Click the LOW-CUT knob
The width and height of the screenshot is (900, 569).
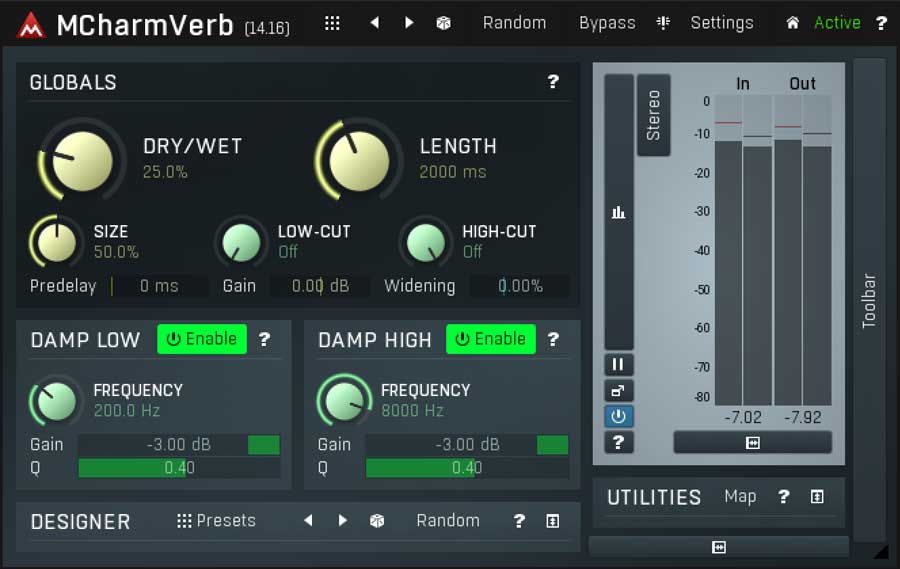tap(241, 242)
